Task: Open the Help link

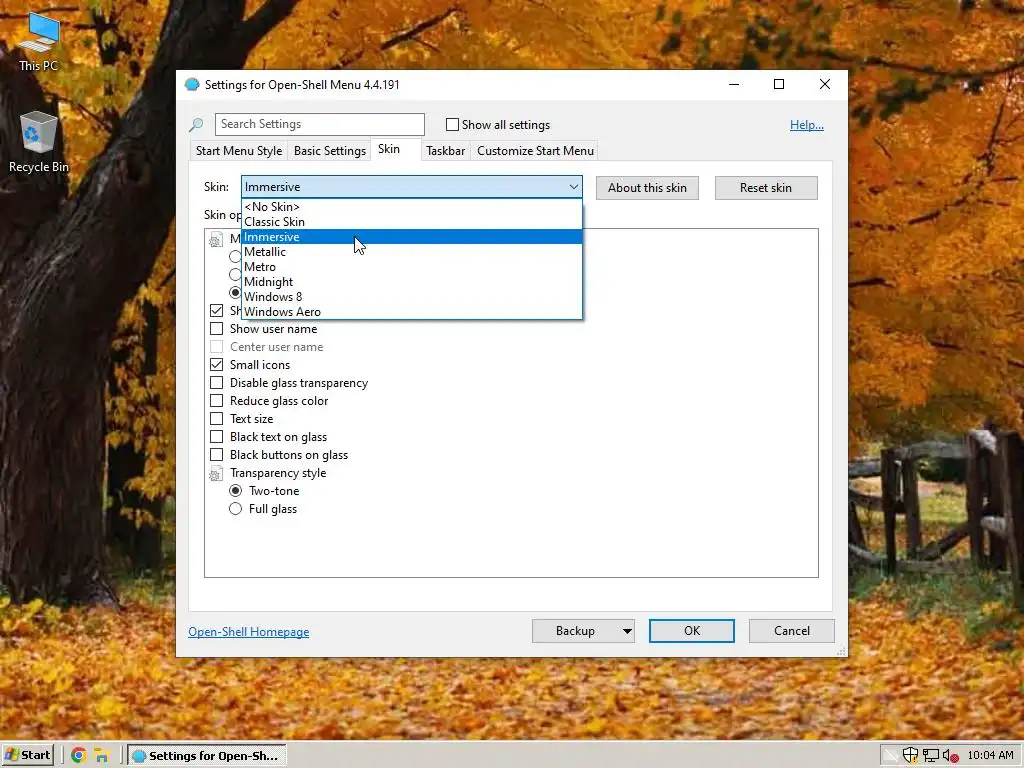Action: point(807,125)
